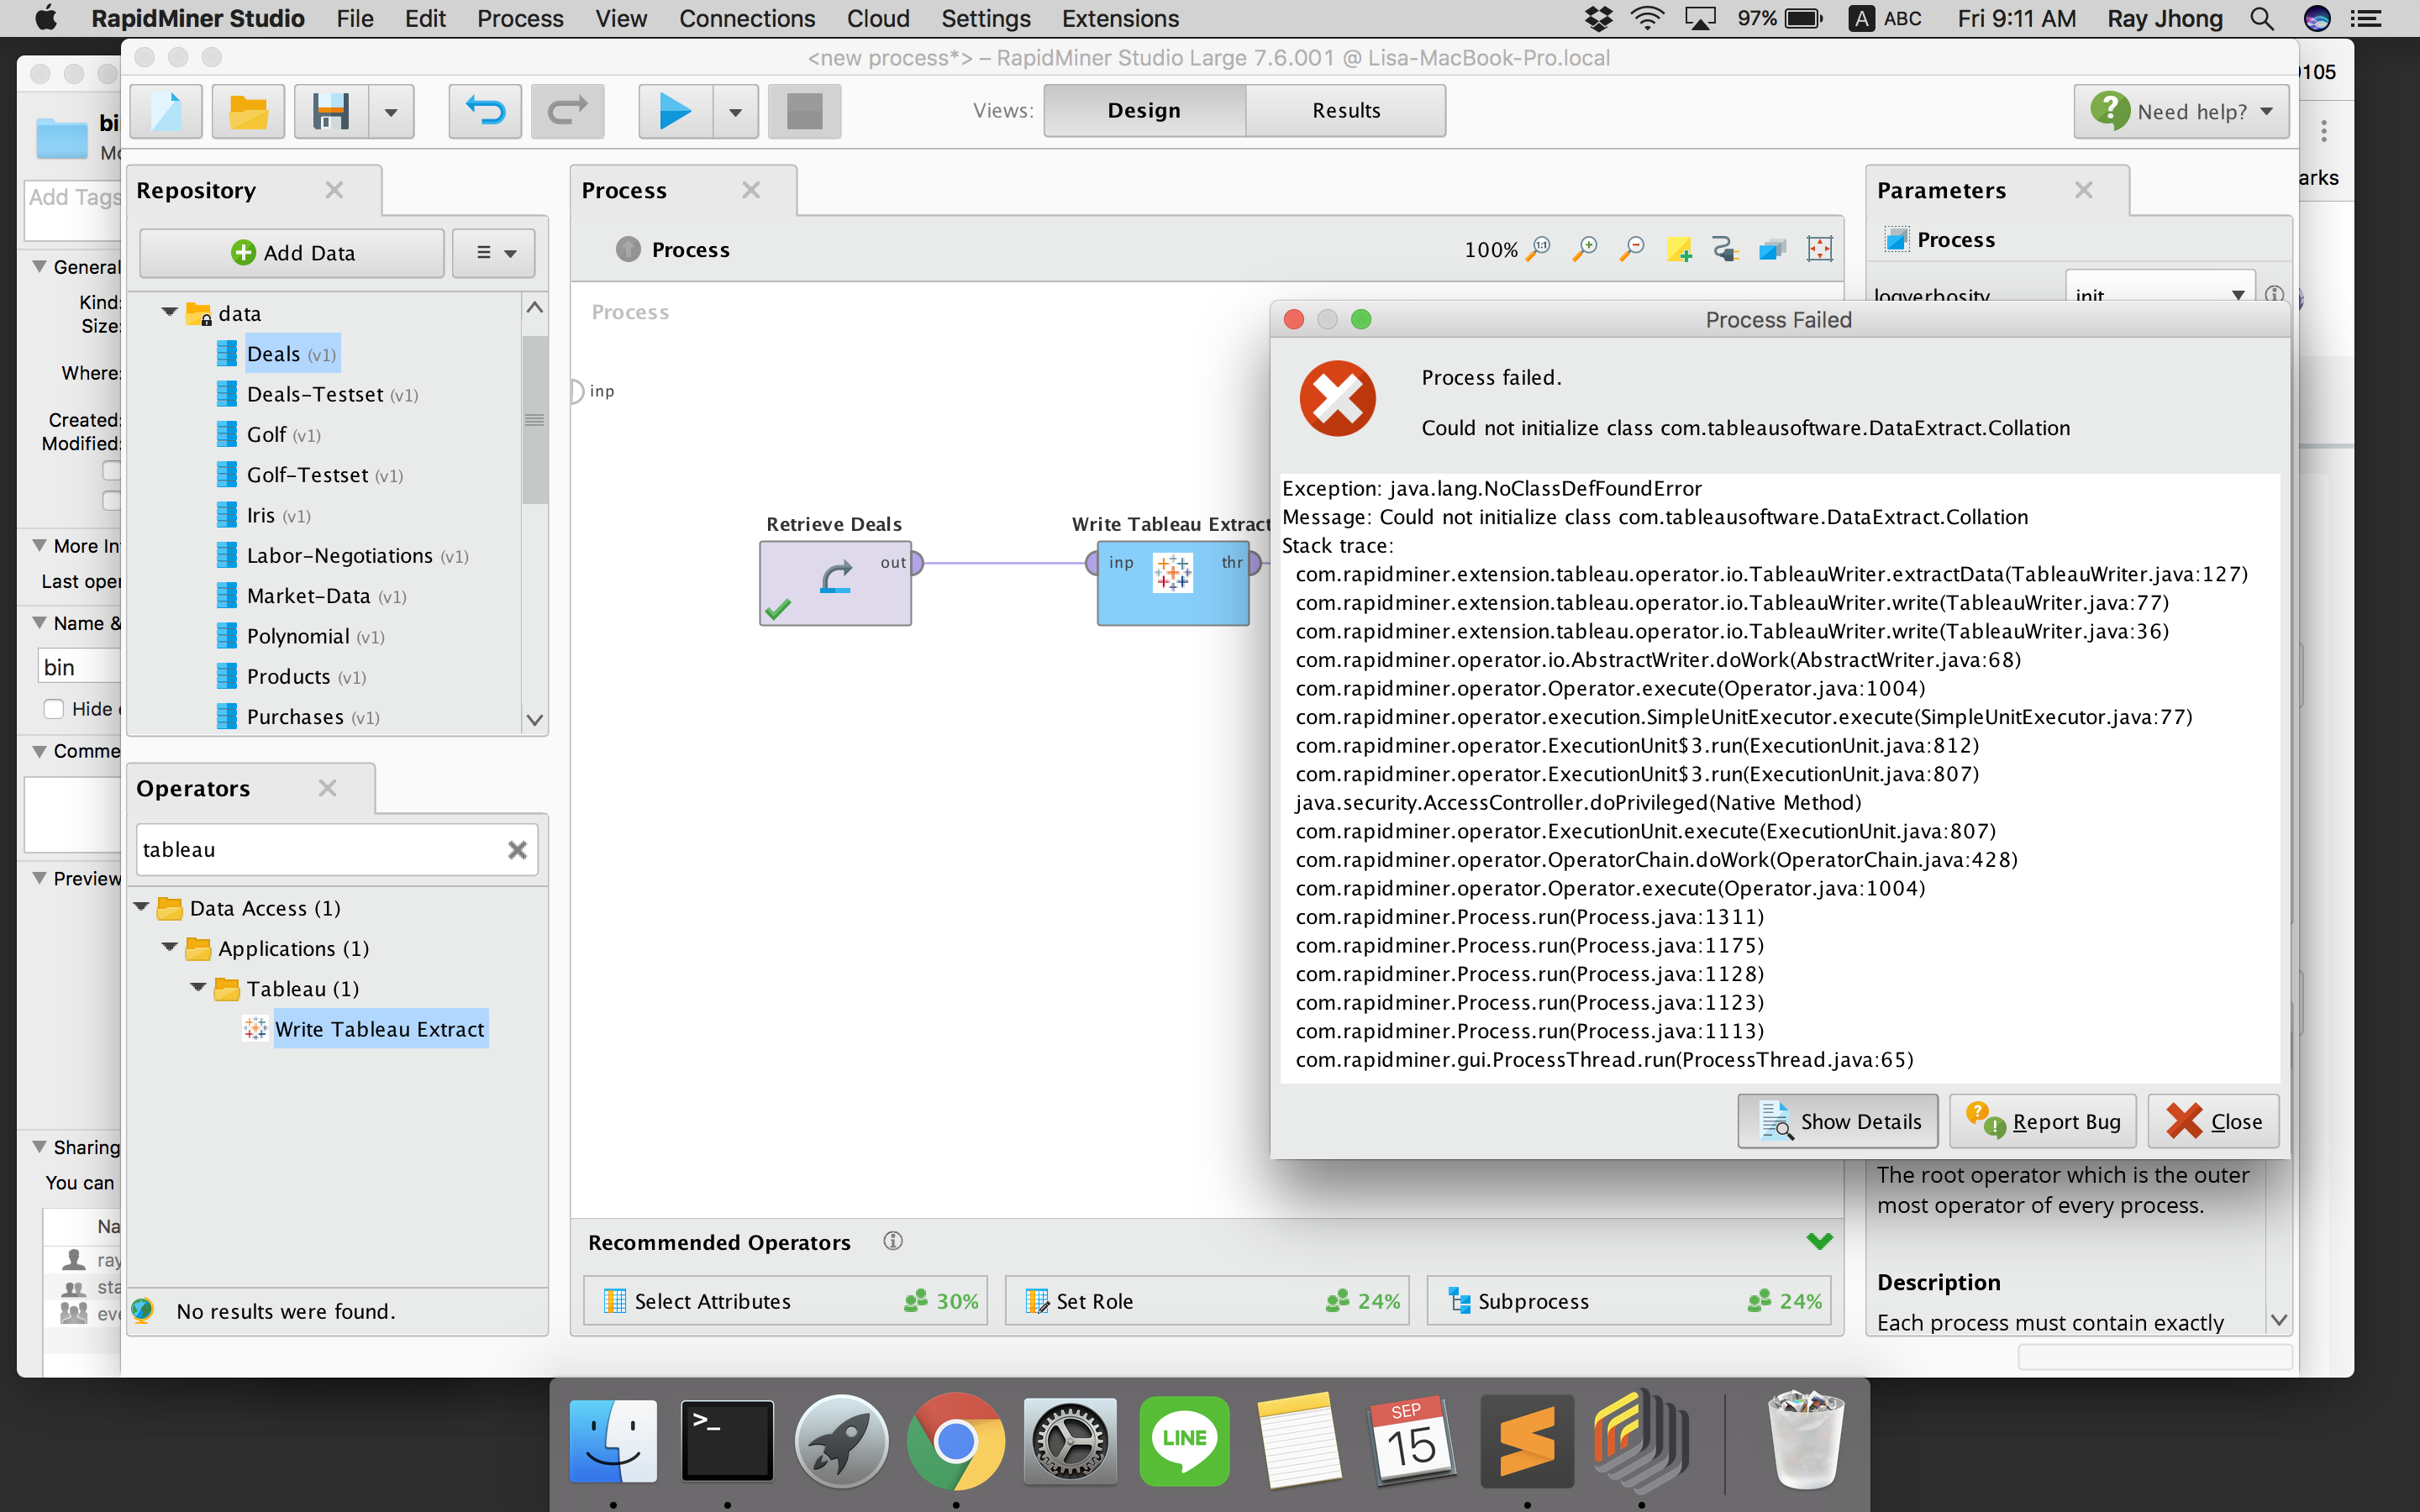Viewport: 2420px width, 1512px height.
Task: Click Report Bug in the error dialog
Action: coord(2043,1121)
